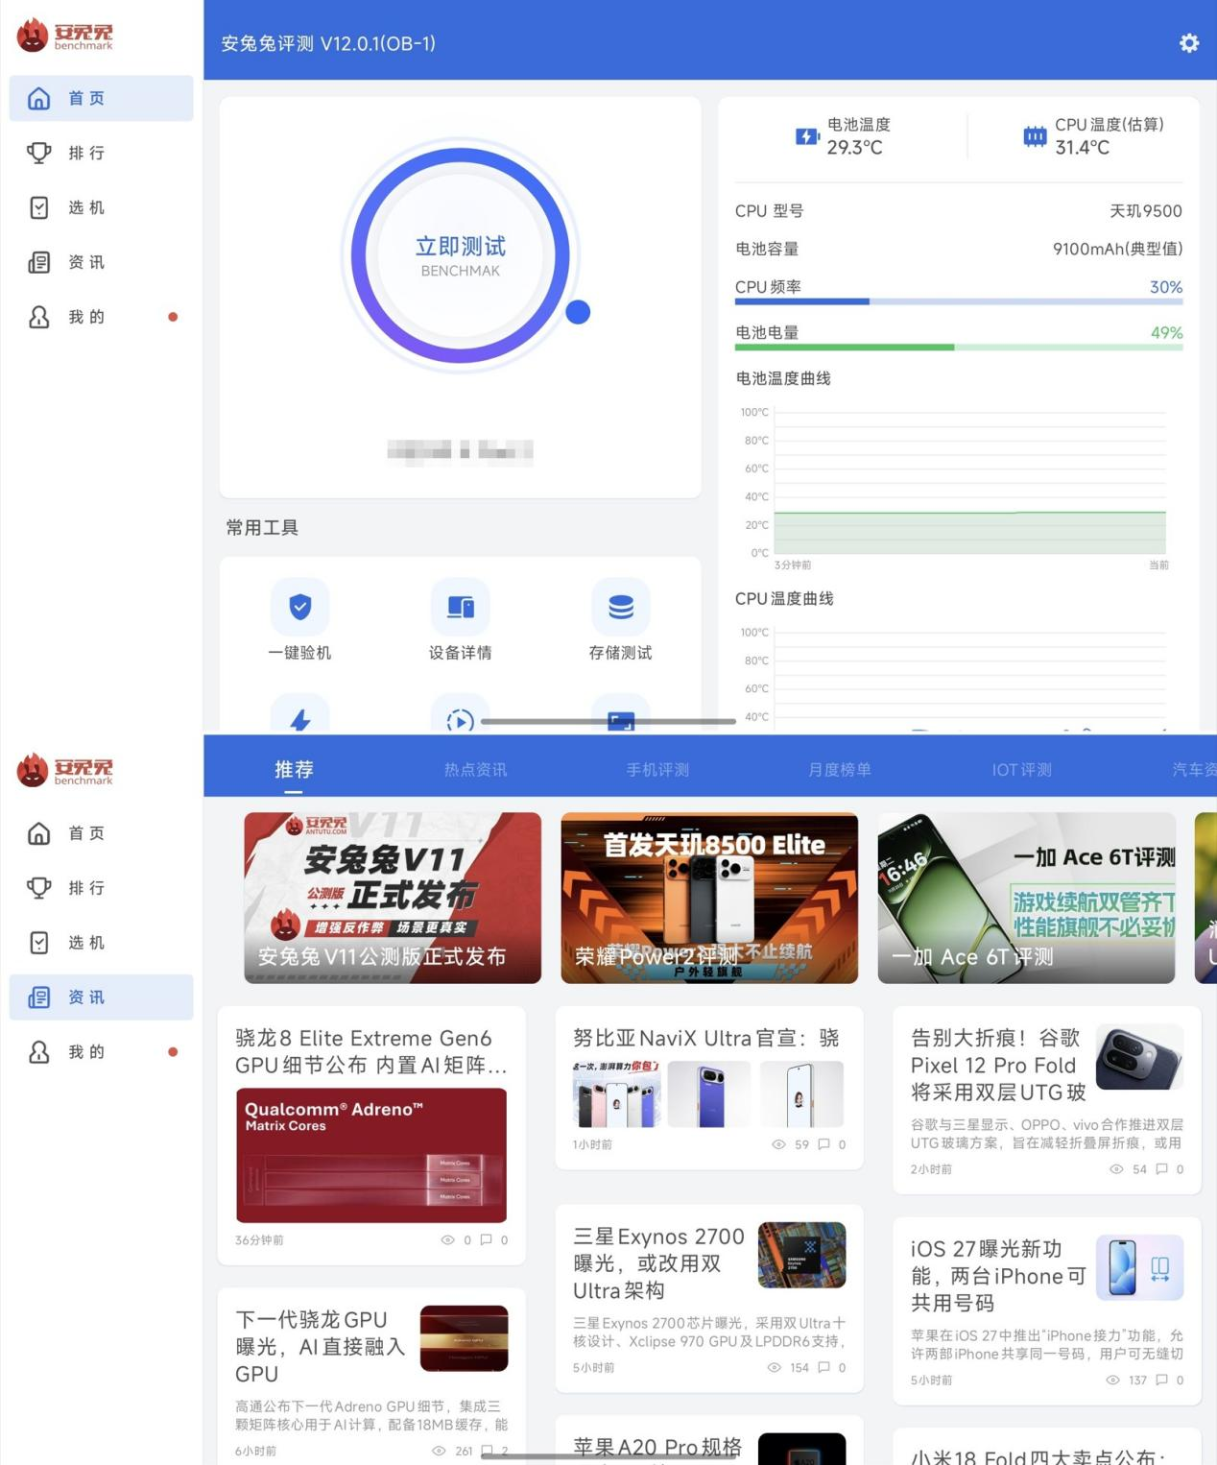This screenshot has height=1465, width=1217.
Task: Open 设备详情 device info icon
Action: [460, 606]
